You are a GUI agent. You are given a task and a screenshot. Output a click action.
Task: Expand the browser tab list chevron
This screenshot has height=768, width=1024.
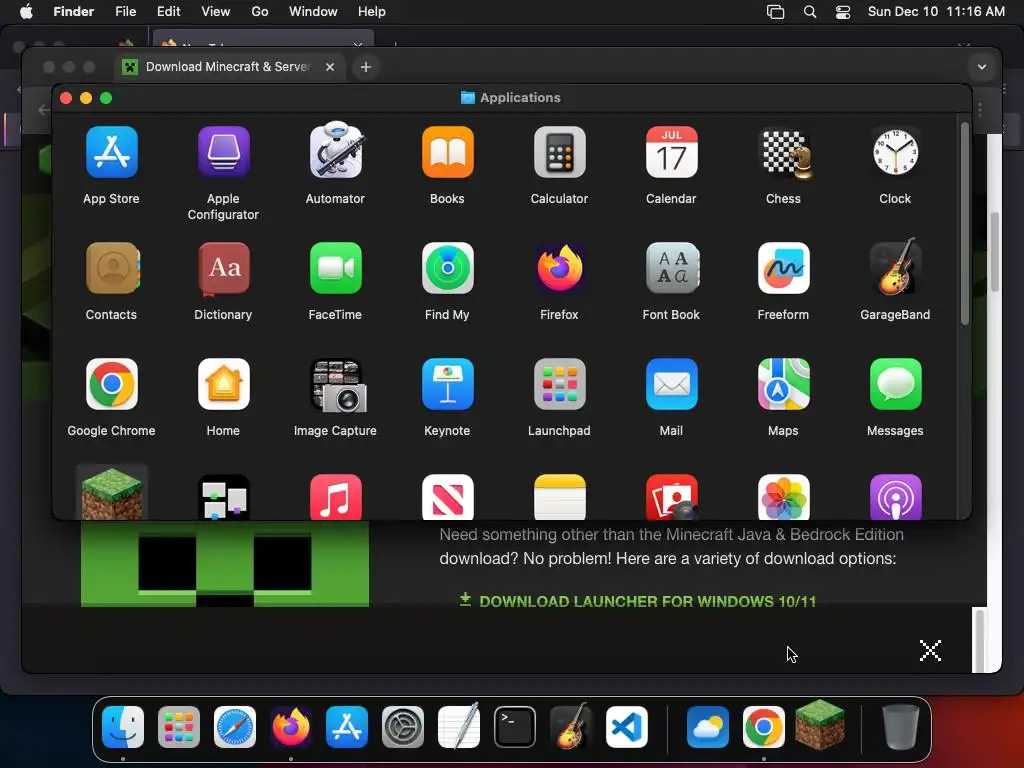pyautogui.click(x=982, y=67)
